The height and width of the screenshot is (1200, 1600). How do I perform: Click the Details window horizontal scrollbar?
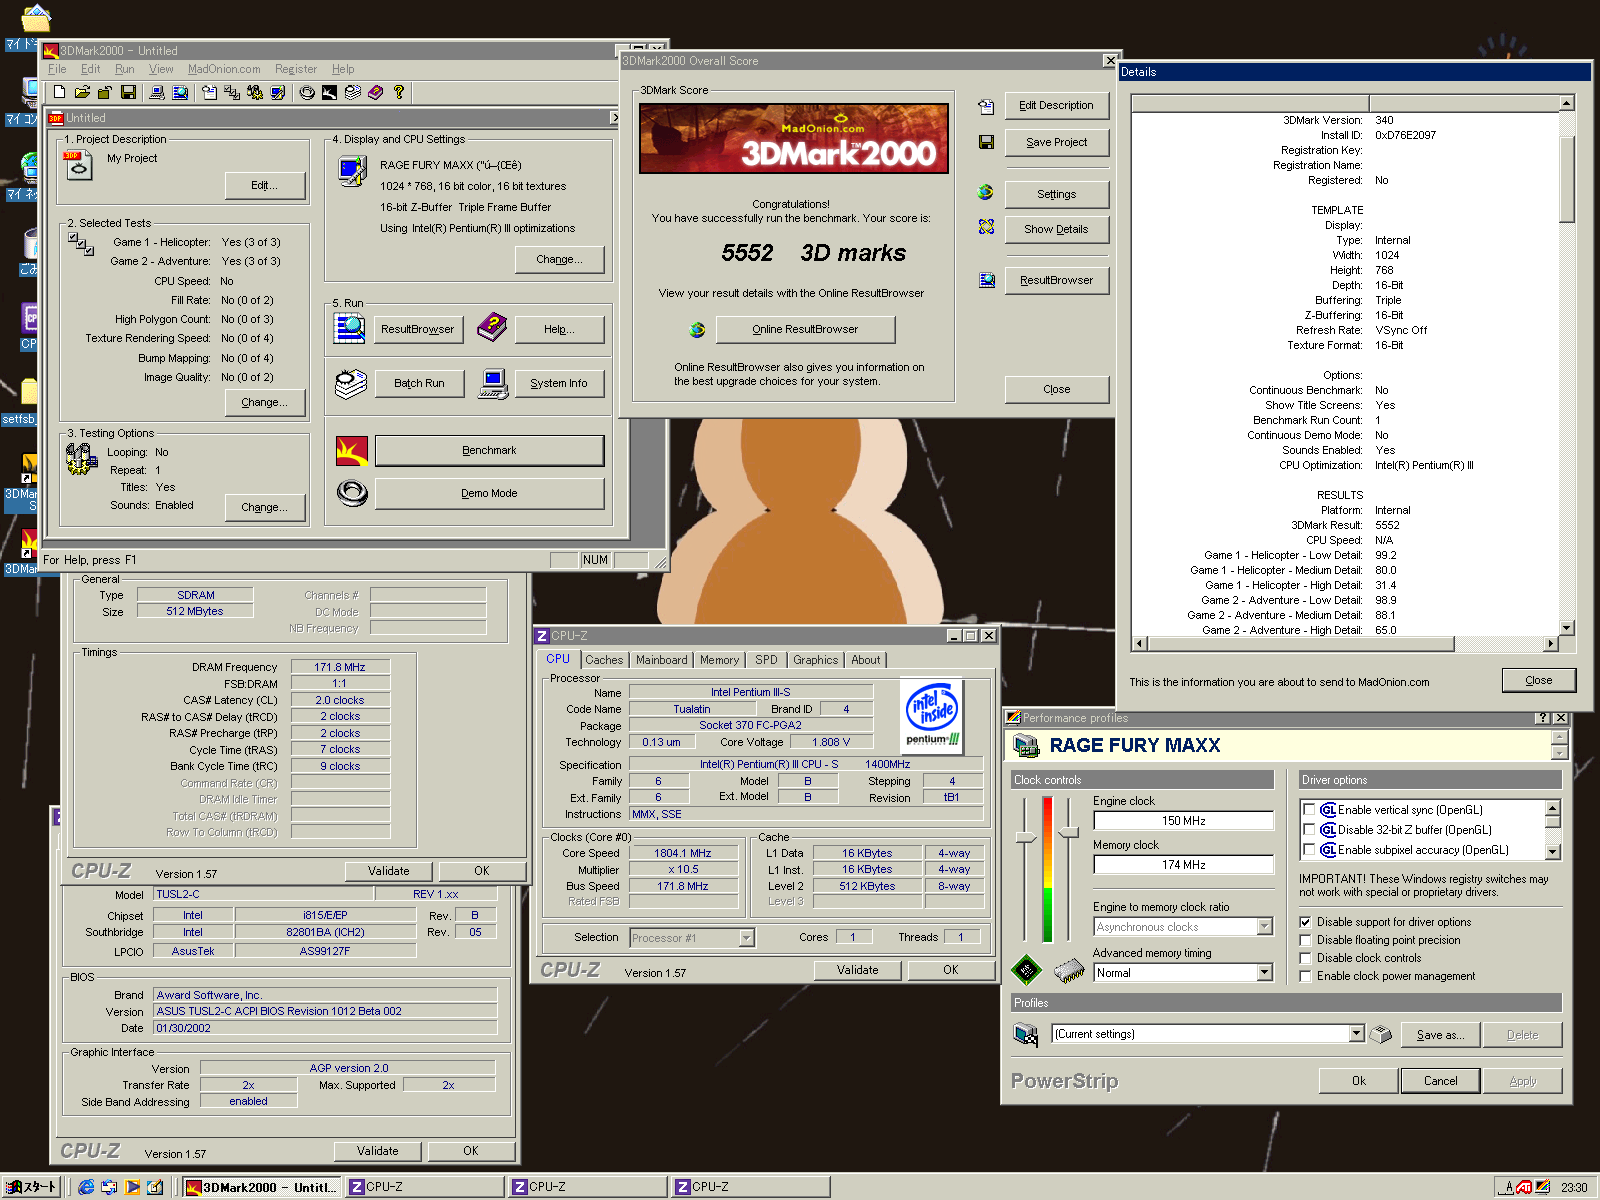(x=1345, y=644)
